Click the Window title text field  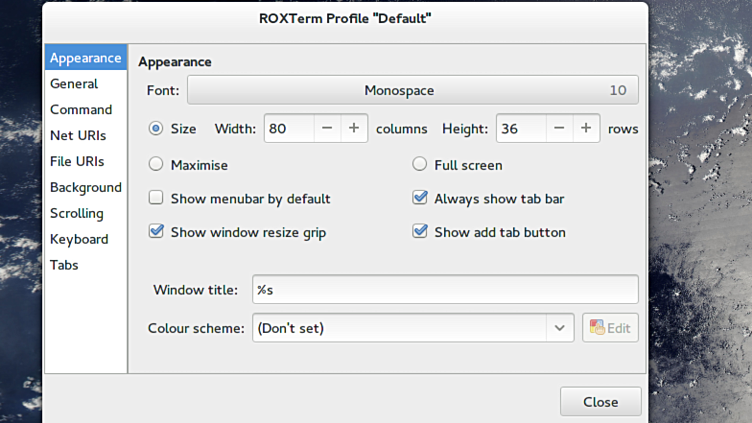click(x=444, y=289)
